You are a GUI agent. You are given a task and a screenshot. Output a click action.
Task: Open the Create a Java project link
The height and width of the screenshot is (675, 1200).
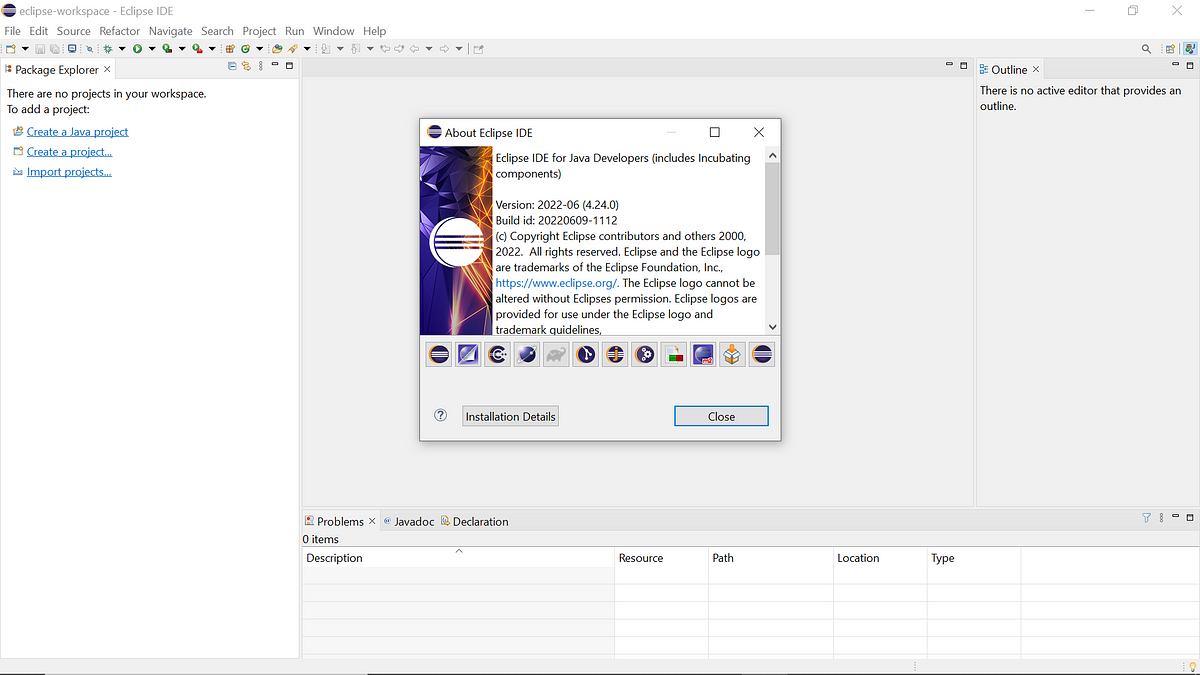tap(77, 131)
